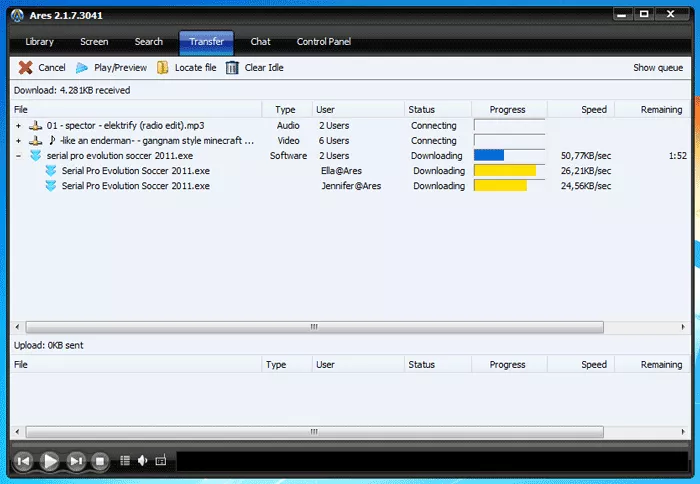This screenshot has width=700, height=484.
Task: Click Show queue
Action: click(x=658, y=67)
